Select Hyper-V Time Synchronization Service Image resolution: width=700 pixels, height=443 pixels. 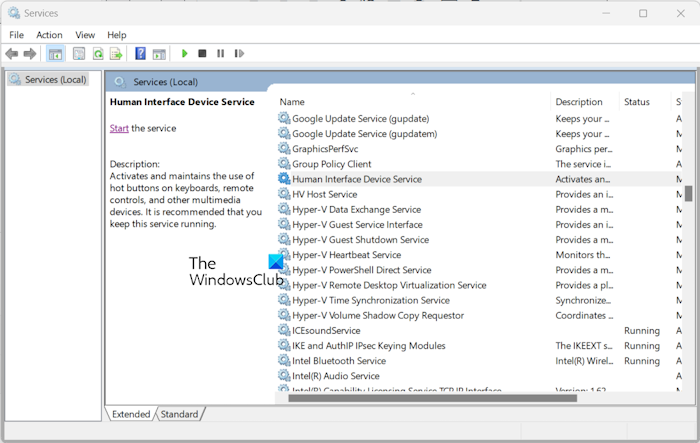pos(371,301)
